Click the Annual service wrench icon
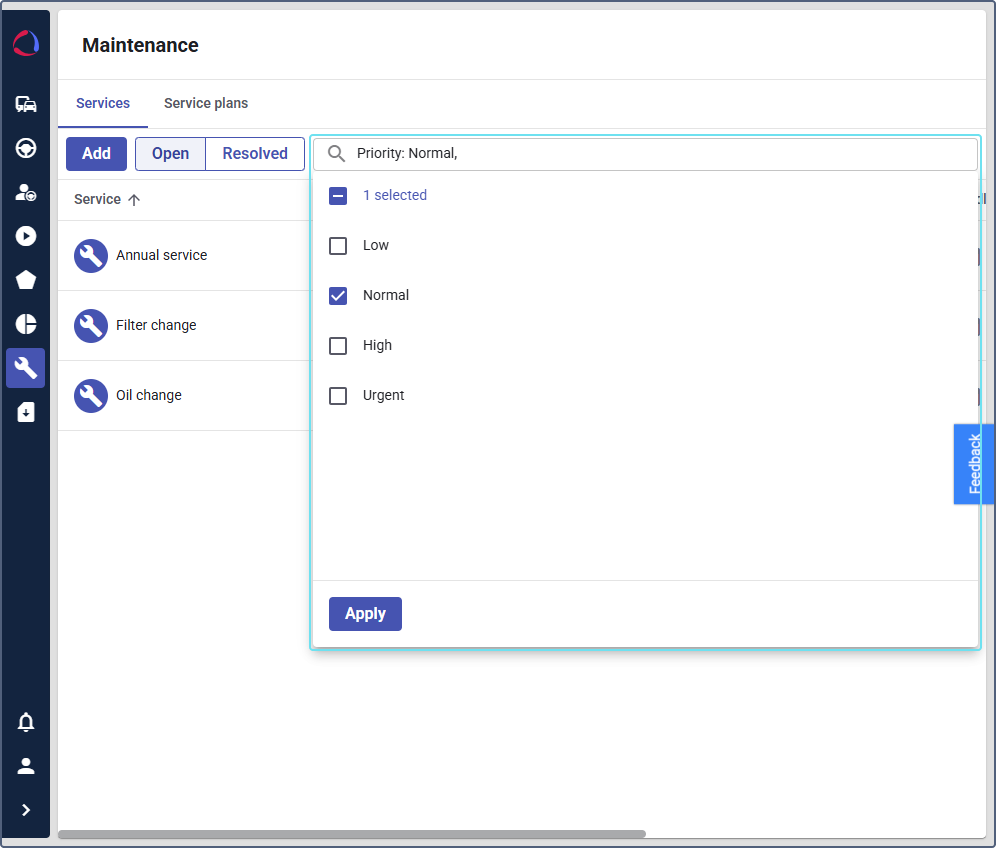Image resolution: width=996 pixels, height=848 pixels. click(91, 255)
